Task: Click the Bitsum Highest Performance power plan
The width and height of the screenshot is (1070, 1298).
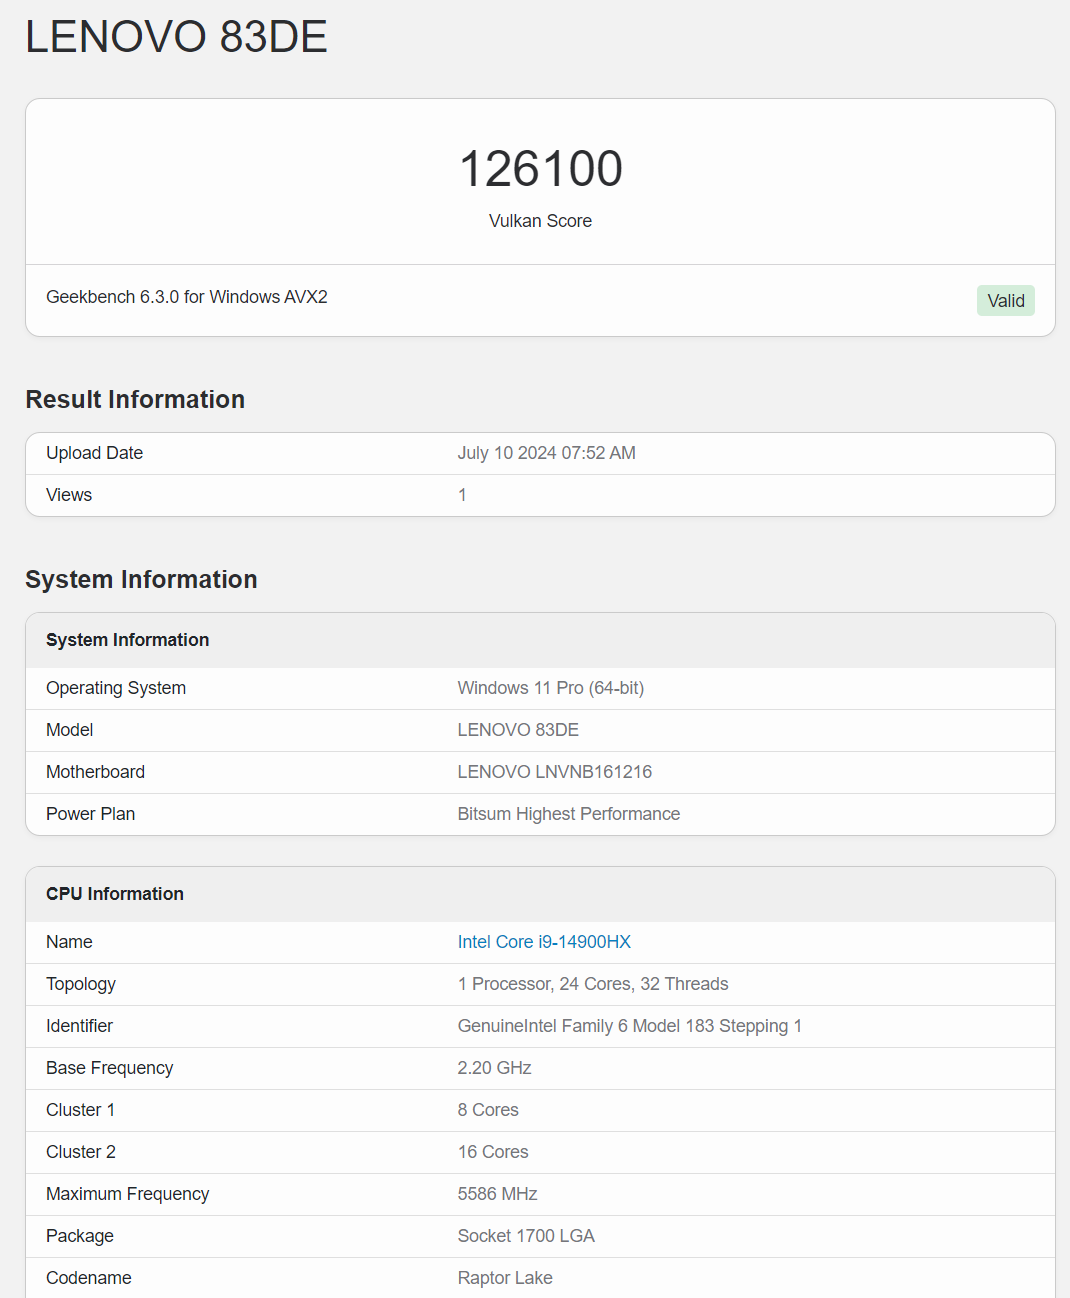Action: pos(569,814)
